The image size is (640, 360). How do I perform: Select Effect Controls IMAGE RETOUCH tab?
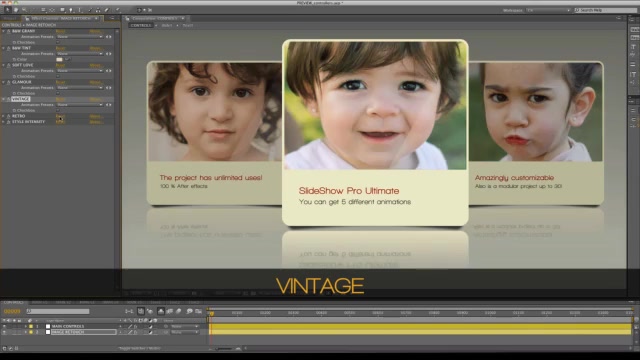click(x=62, y=18)
